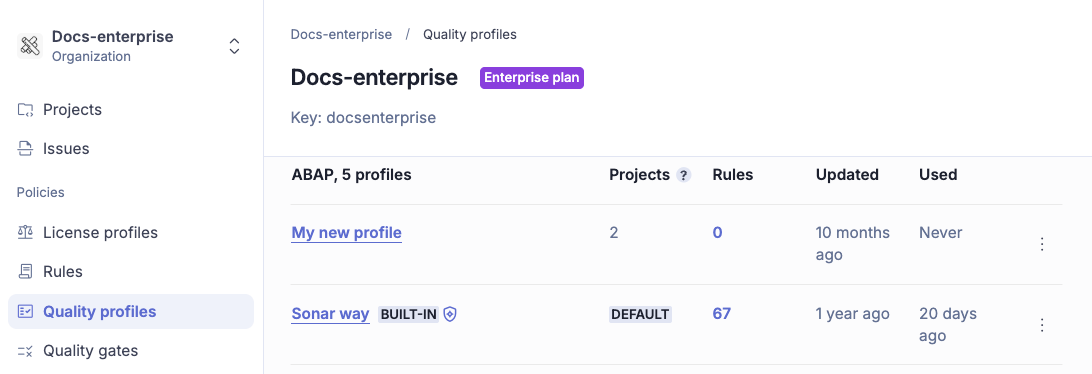Click the Issues icon in sidebar
1092x374 pixels.
pos(25,148)
